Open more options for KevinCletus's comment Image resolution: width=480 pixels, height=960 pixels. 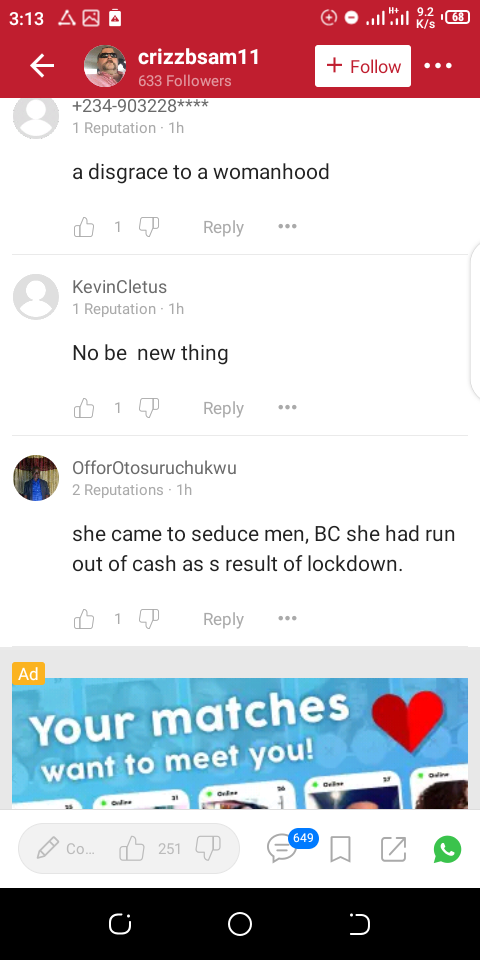[287, 407]
